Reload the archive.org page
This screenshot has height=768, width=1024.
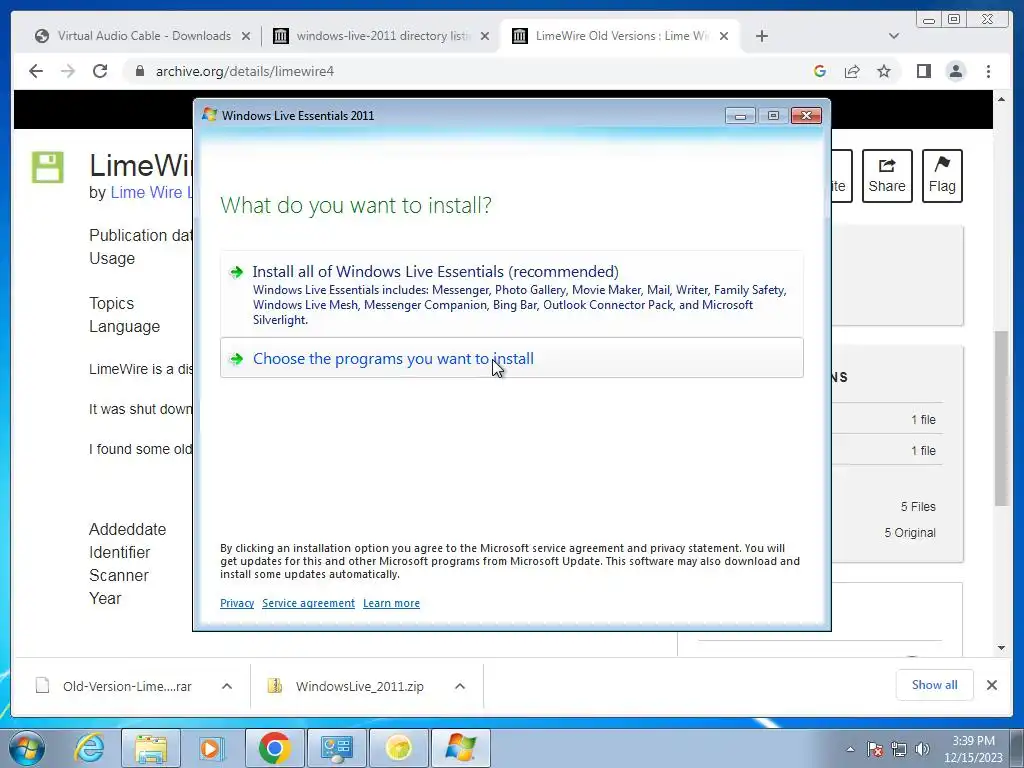point(100,71)
